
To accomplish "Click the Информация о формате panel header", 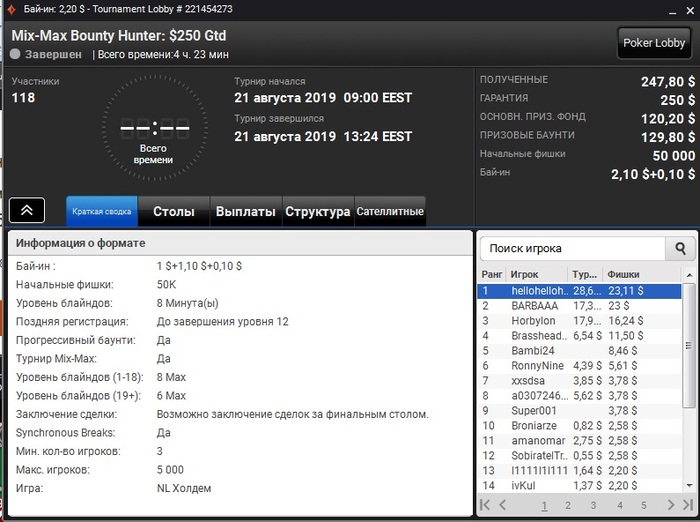I will 240,243.
